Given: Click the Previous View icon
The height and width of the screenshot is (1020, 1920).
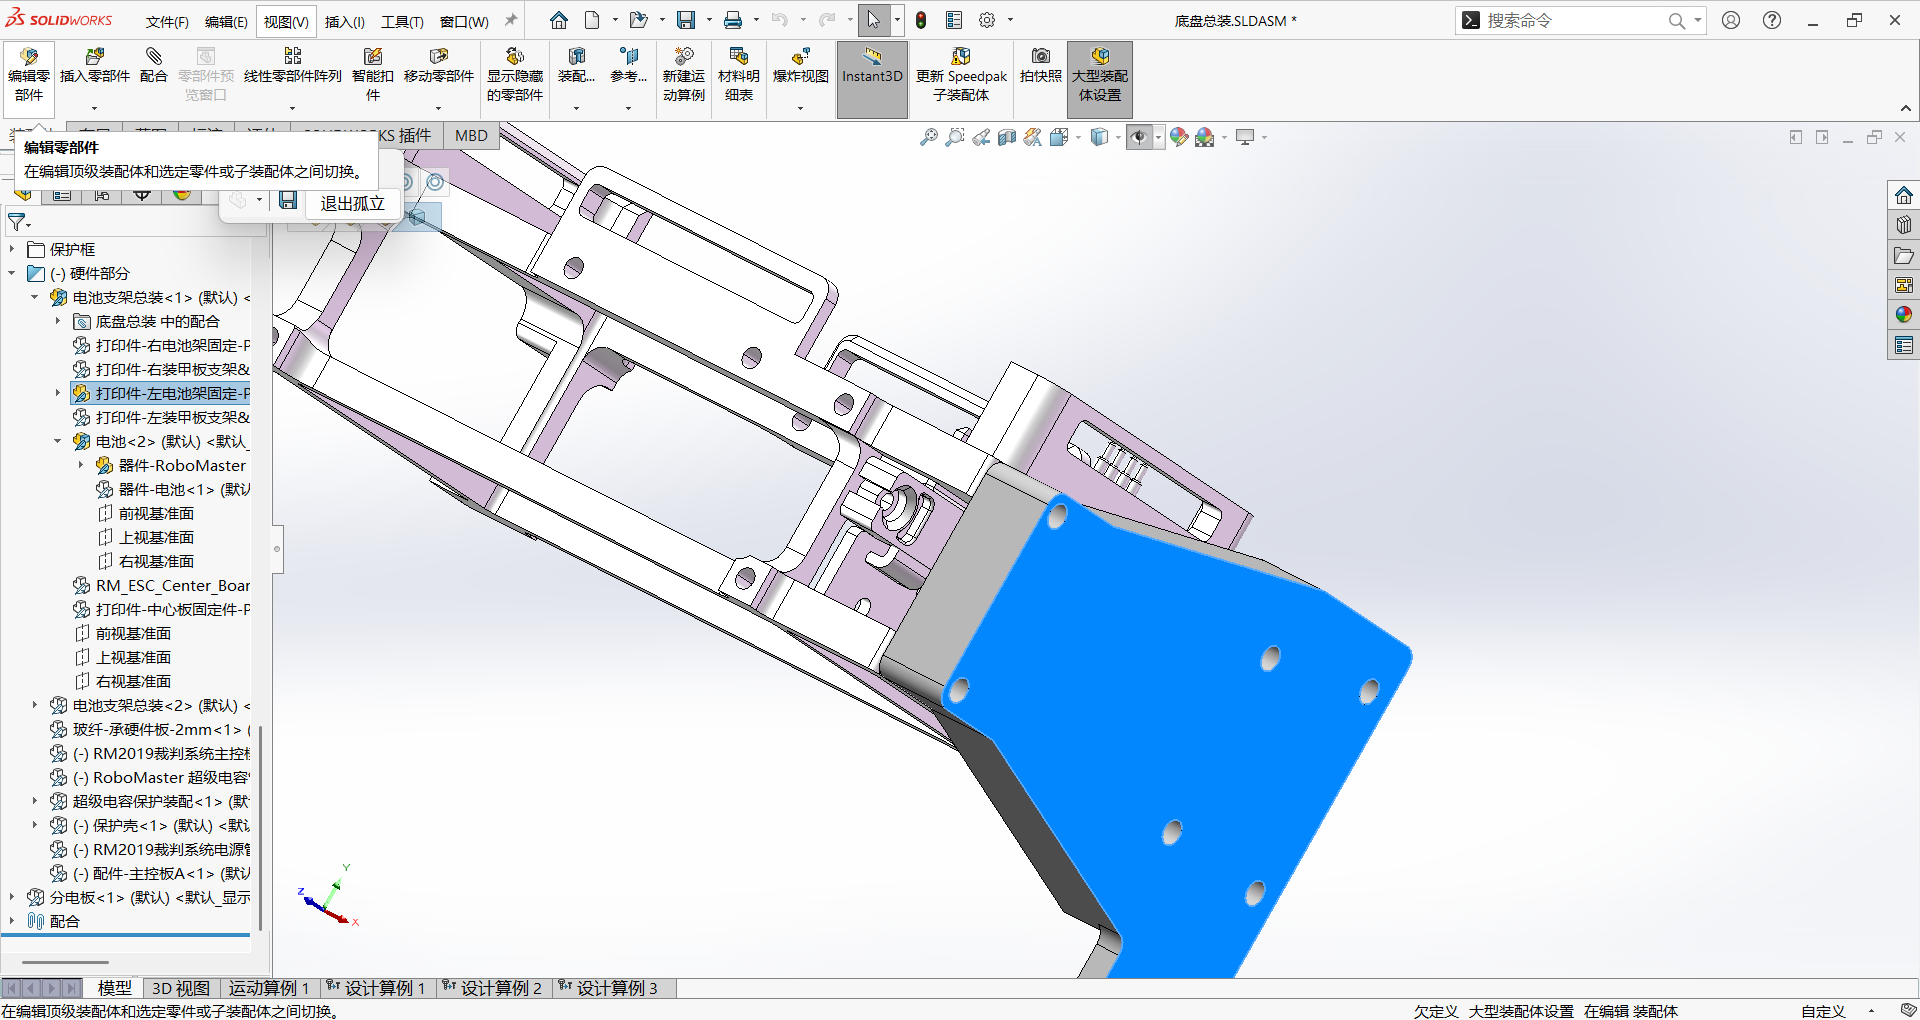Looking at the screenshot, I should pos(981,137).
